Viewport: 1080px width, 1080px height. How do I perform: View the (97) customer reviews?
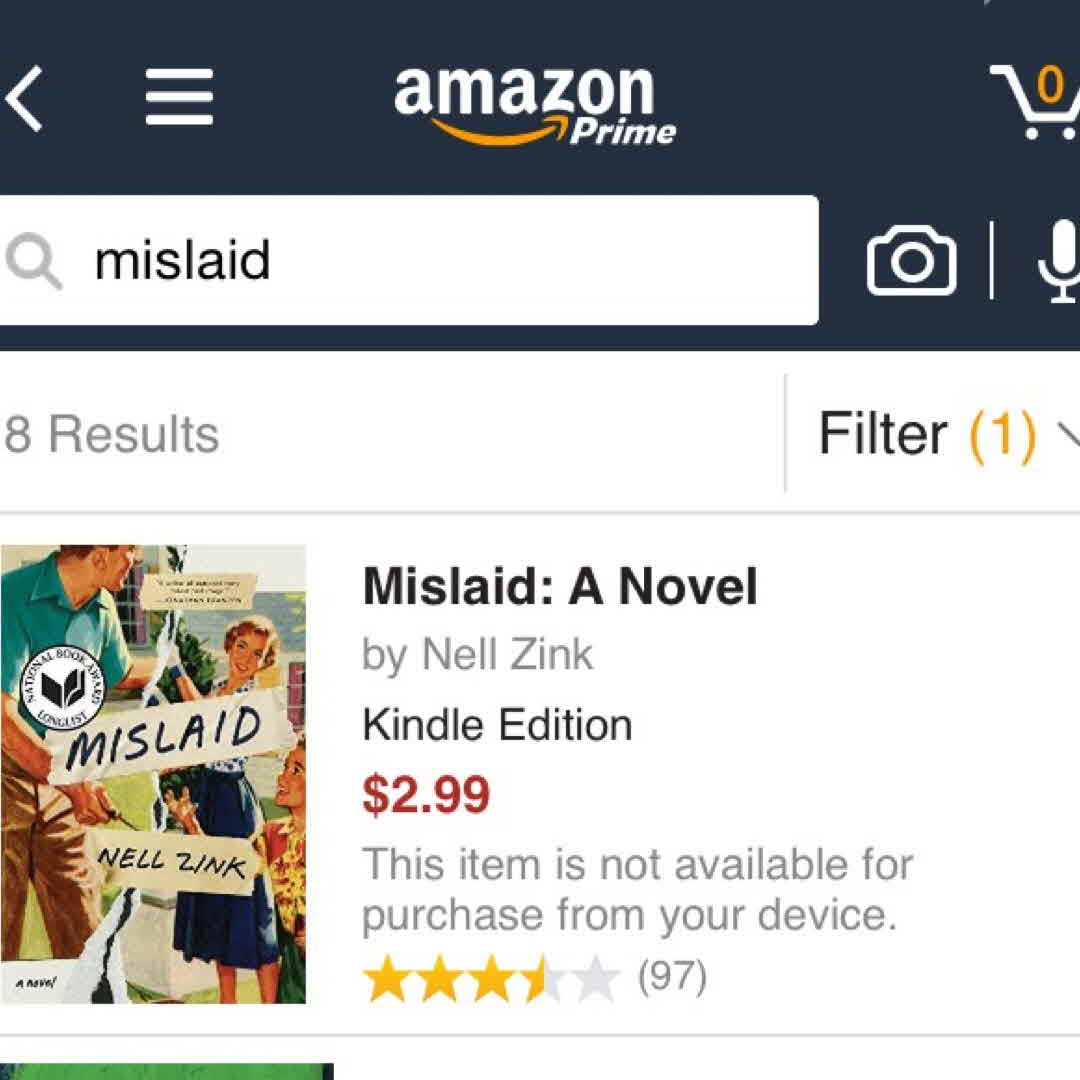coord(672,976)
